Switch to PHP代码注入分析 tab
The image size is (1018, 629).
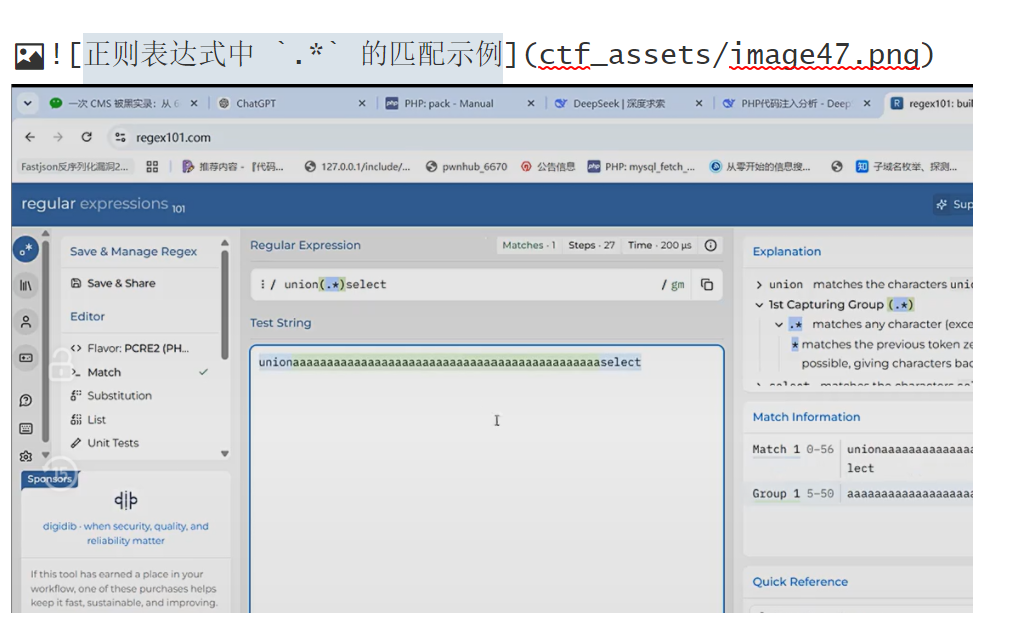coord(797,103)
